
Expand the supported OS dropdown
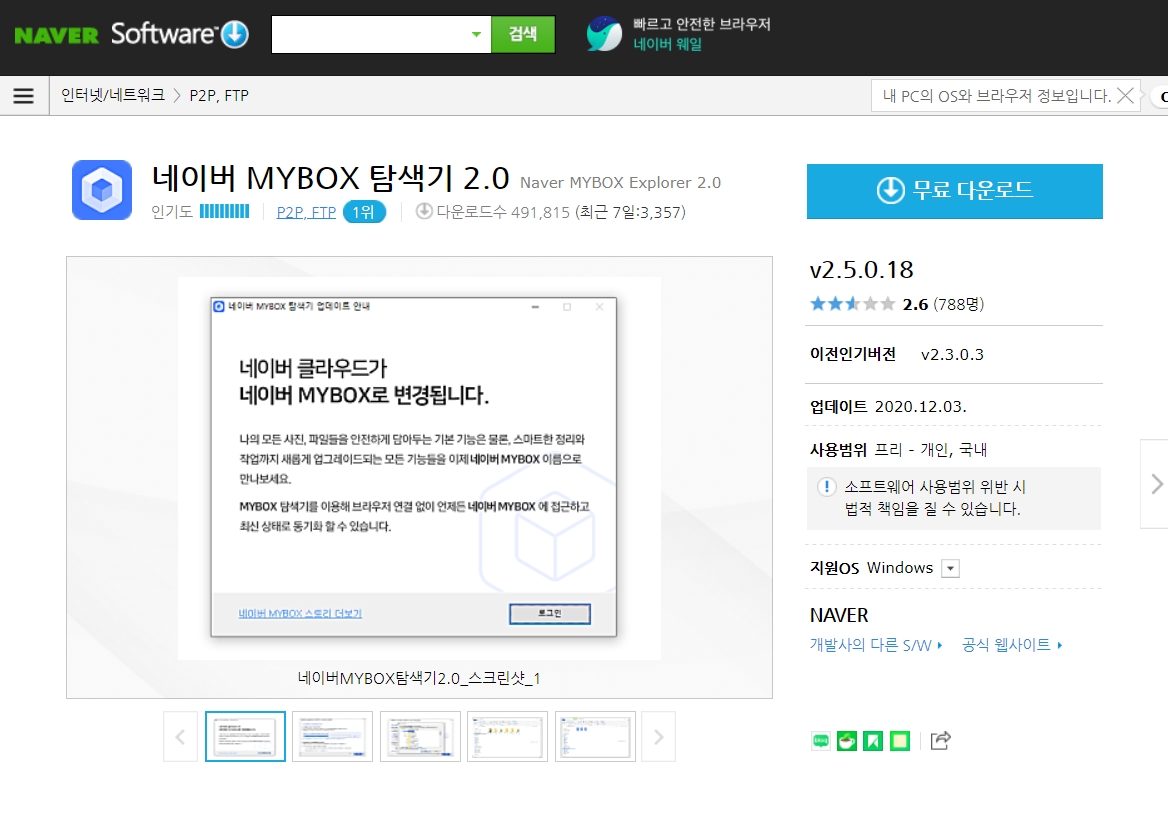(x=950, y=569)
